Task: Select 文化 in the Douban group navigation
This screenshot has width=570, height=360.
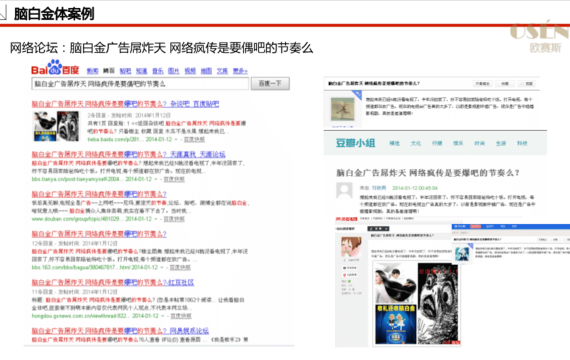Action: pos(416,143)
